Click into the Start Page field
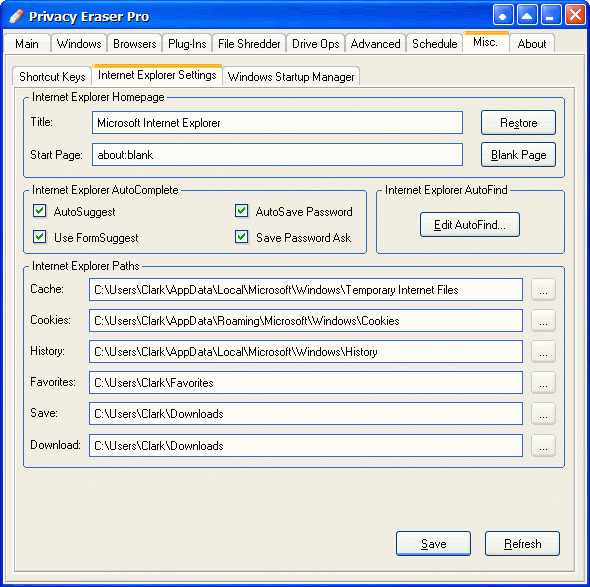This screenshot has width=590, height=587. (x=277, y=155)
